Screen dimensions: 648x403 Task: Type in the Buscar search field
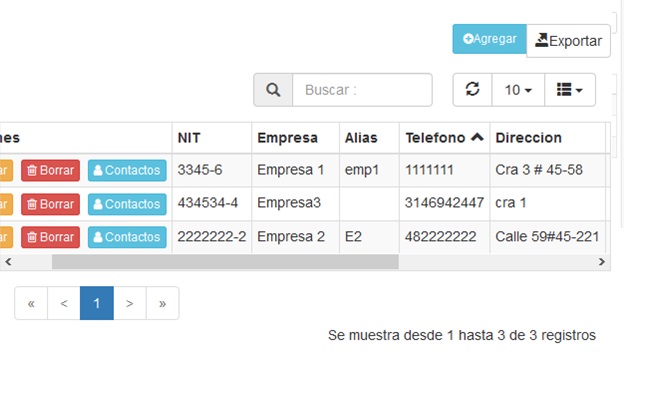pyautogui.click(x=362, y=90)
